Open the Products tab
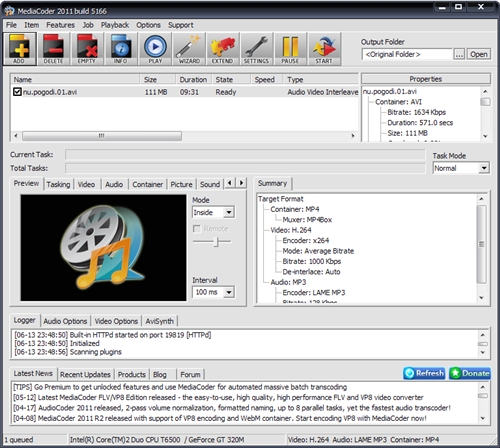 132,374
